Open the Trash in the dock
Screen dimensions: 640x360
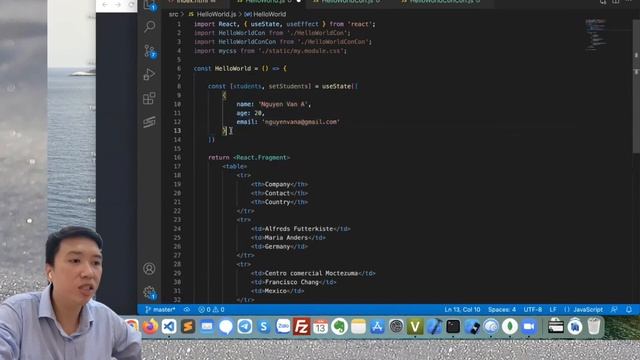(x=594, y=327)
